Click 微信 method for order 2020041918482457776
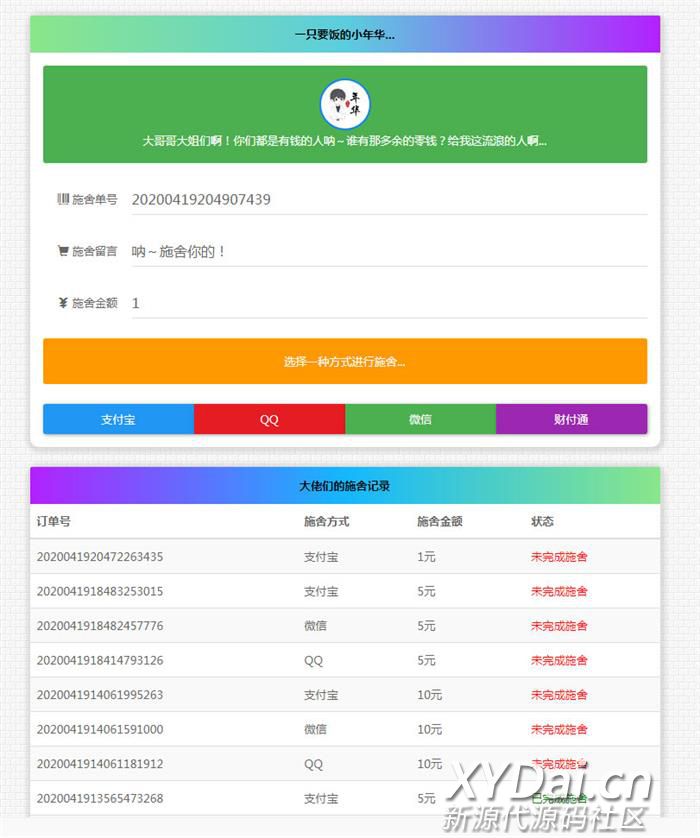The image size is (700, 838). (315, 625)
